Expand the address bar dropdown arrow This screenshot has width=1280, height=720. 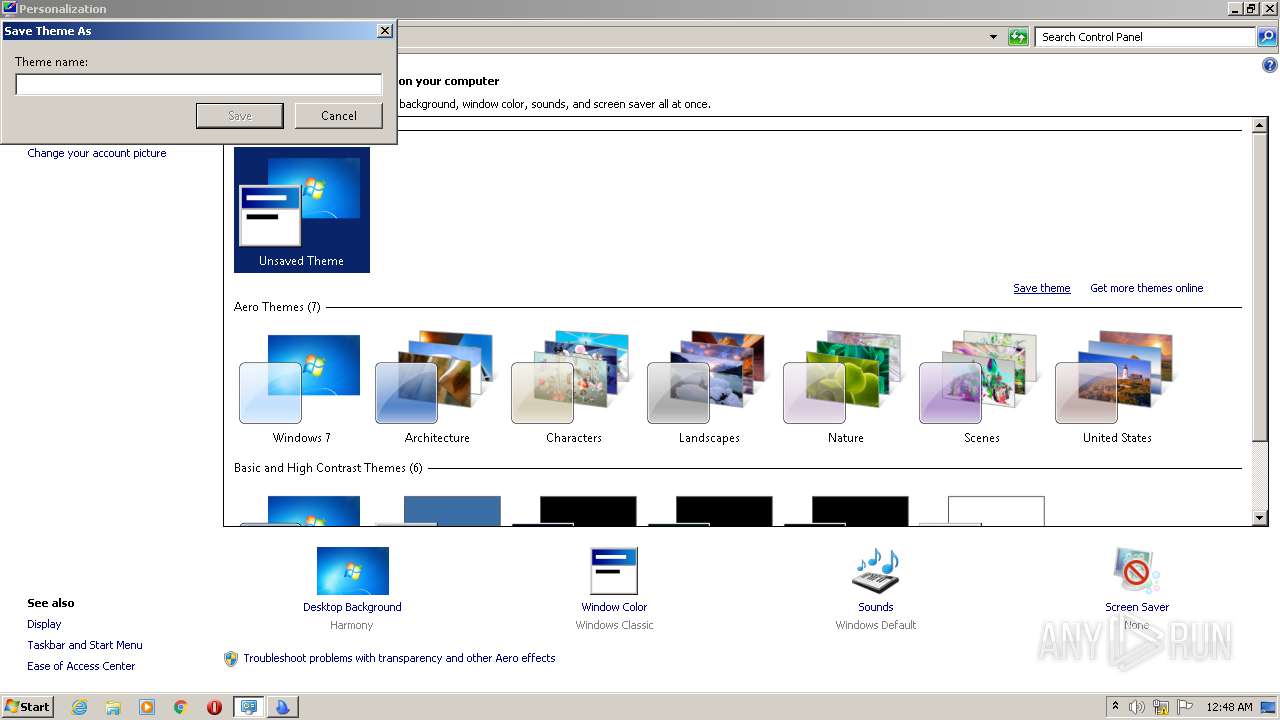993,37
